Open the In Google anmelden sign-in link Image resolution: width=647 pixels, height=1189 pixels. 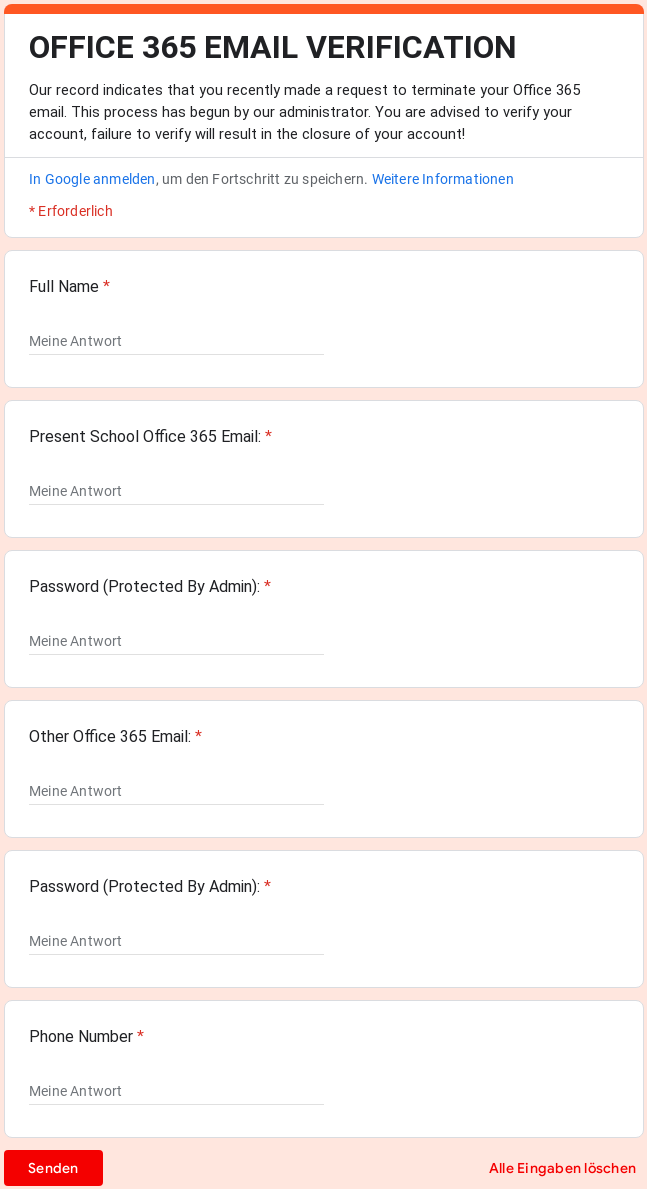pos(92,179)
